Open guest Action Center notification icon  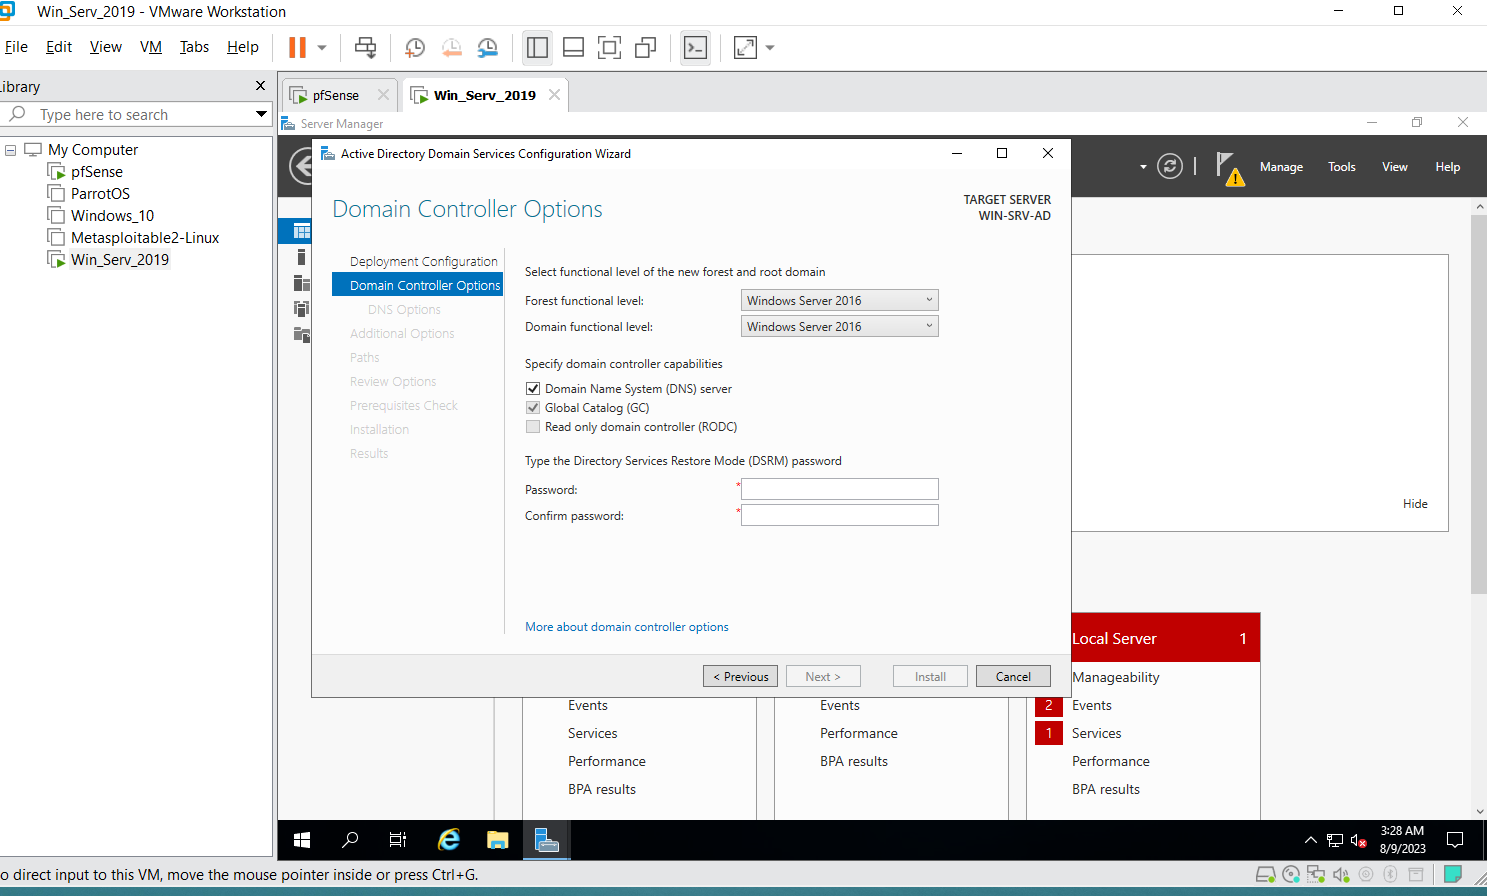[x=1455, y=840]
